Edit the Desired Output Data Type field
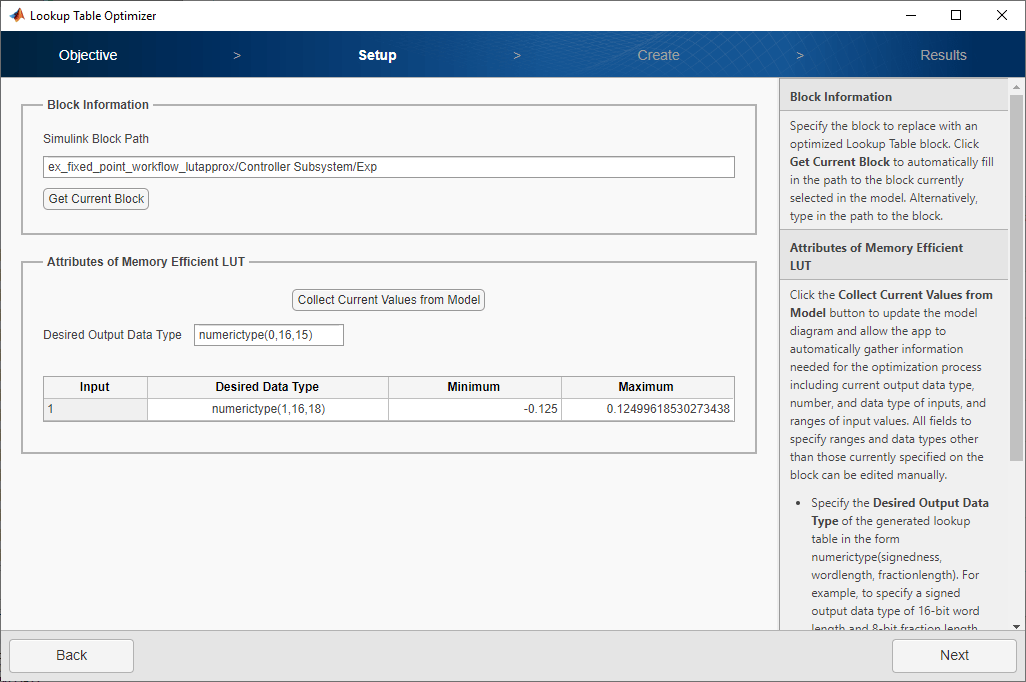 (268, 335)
